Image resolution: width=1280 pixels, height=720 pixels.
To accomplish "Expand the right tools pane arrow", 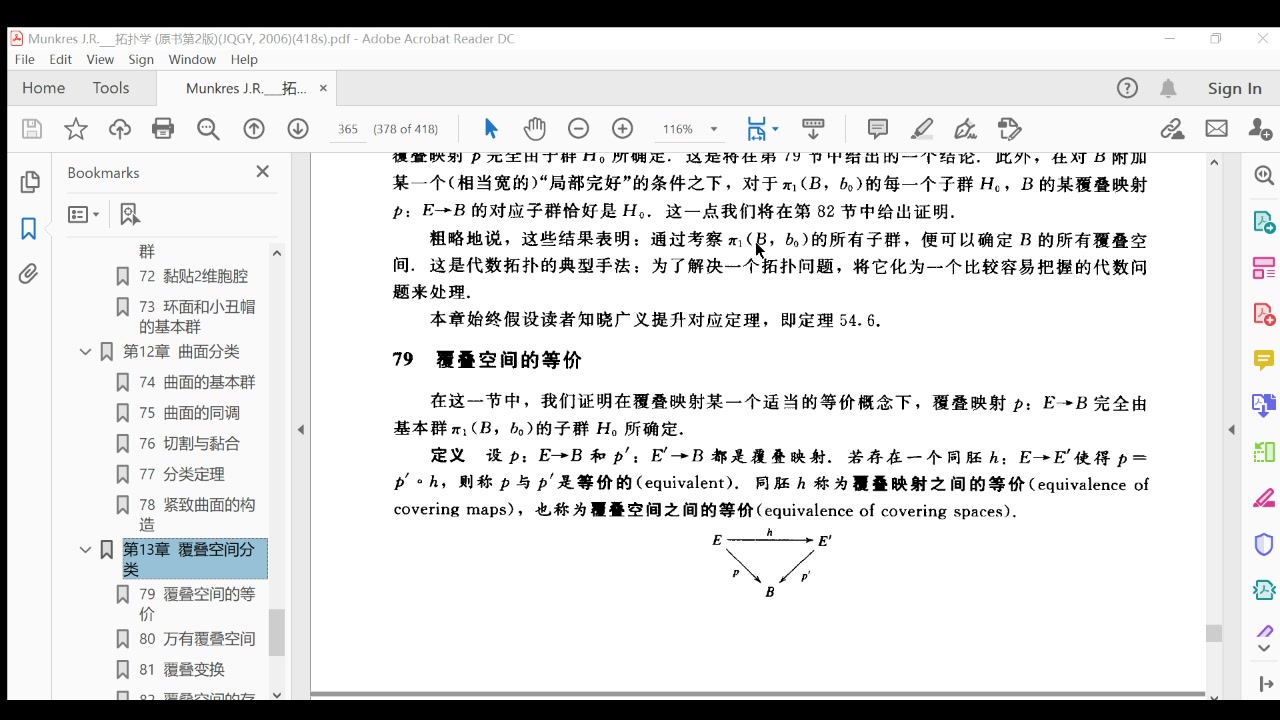I will click(x=1231, y=430).
